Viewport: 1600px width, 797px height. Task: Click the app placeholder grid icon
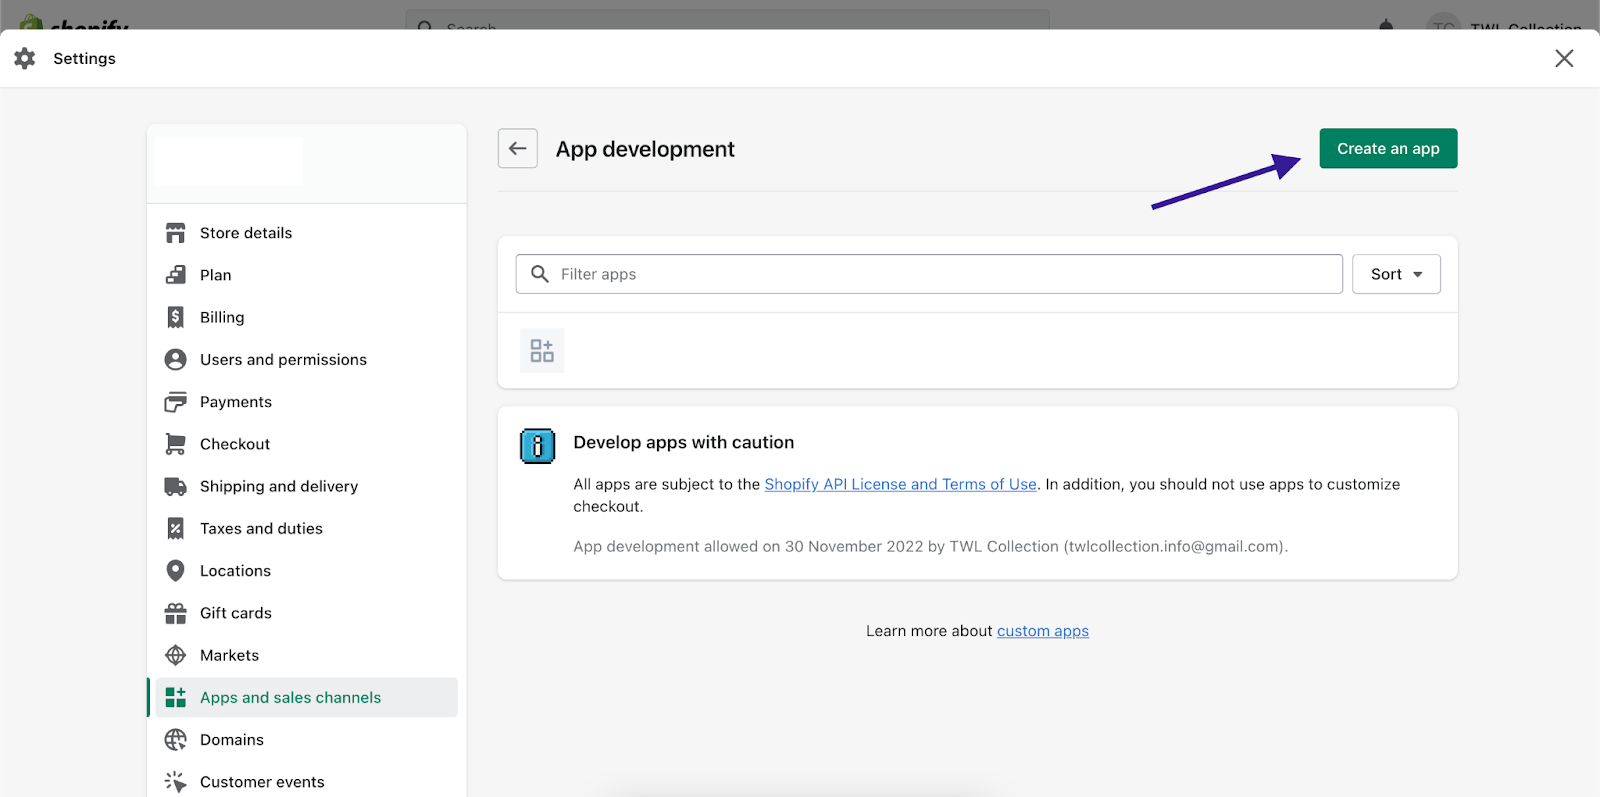pos(542,351)
